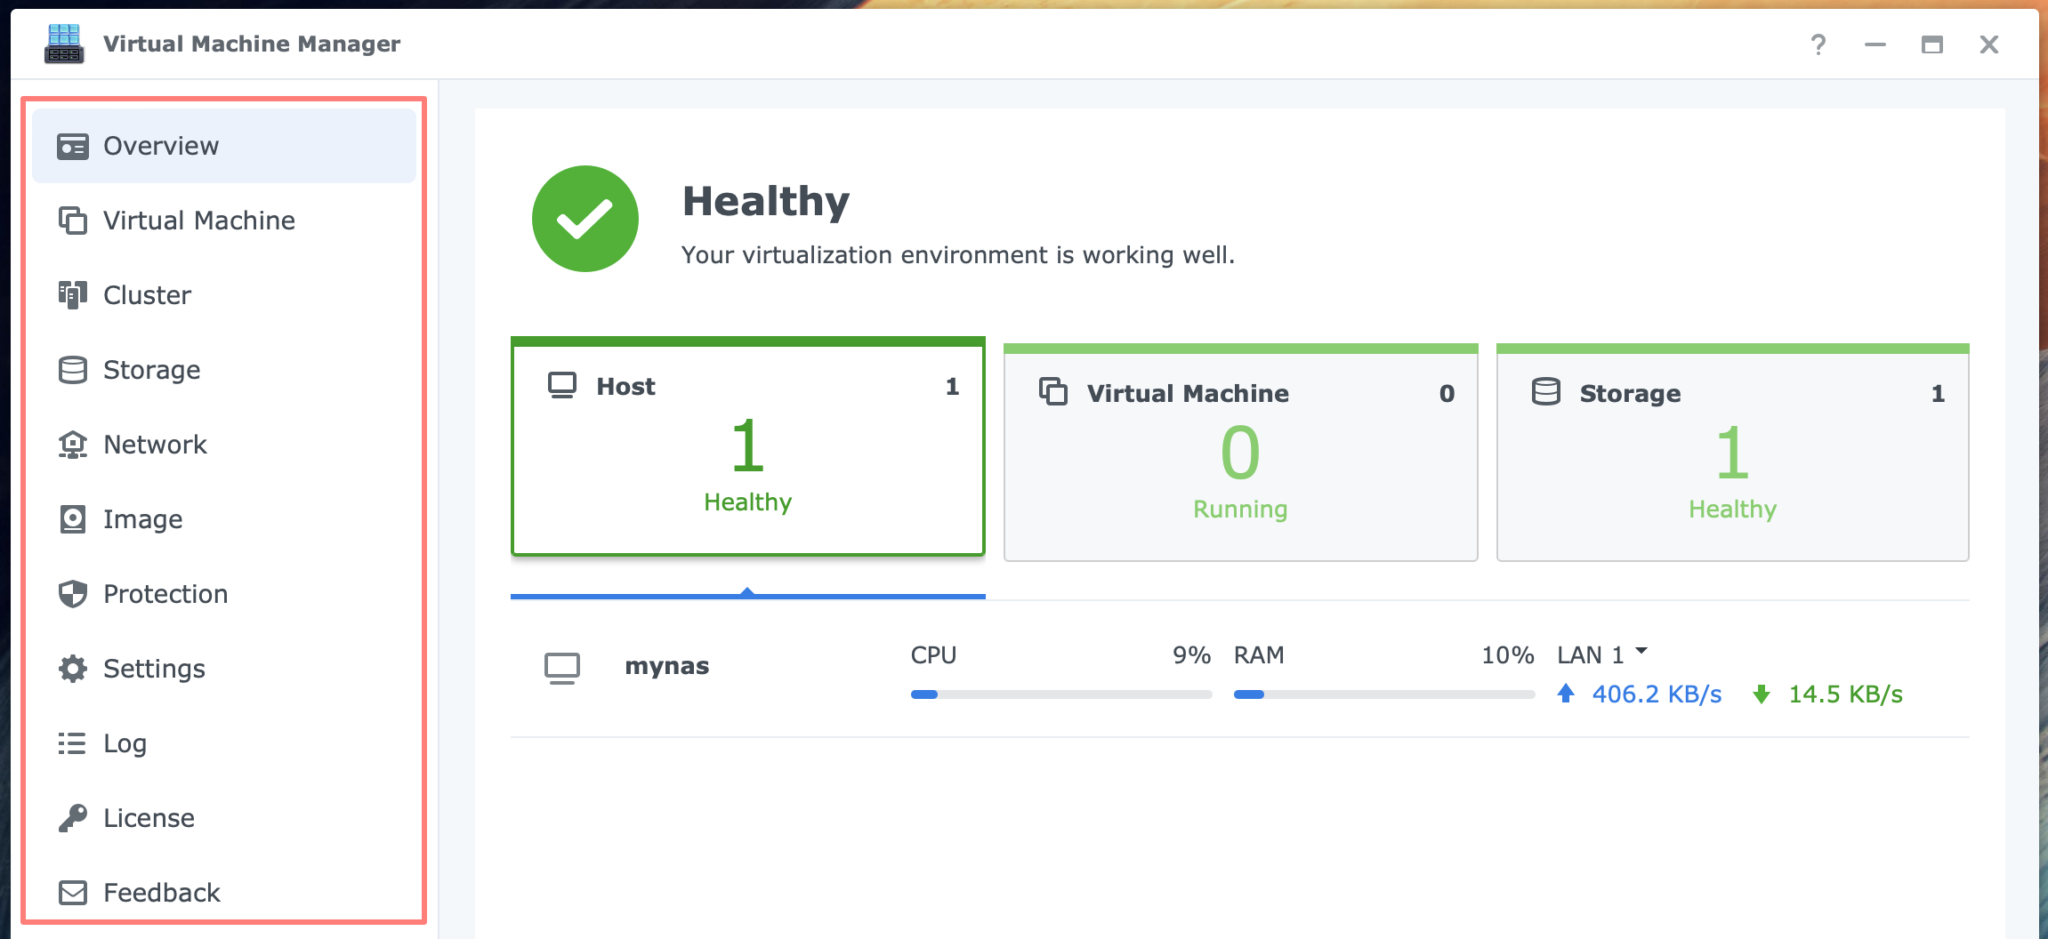Click the Network sidebar icon
This screenshot has height=939, width=2048.
[71, 444]
